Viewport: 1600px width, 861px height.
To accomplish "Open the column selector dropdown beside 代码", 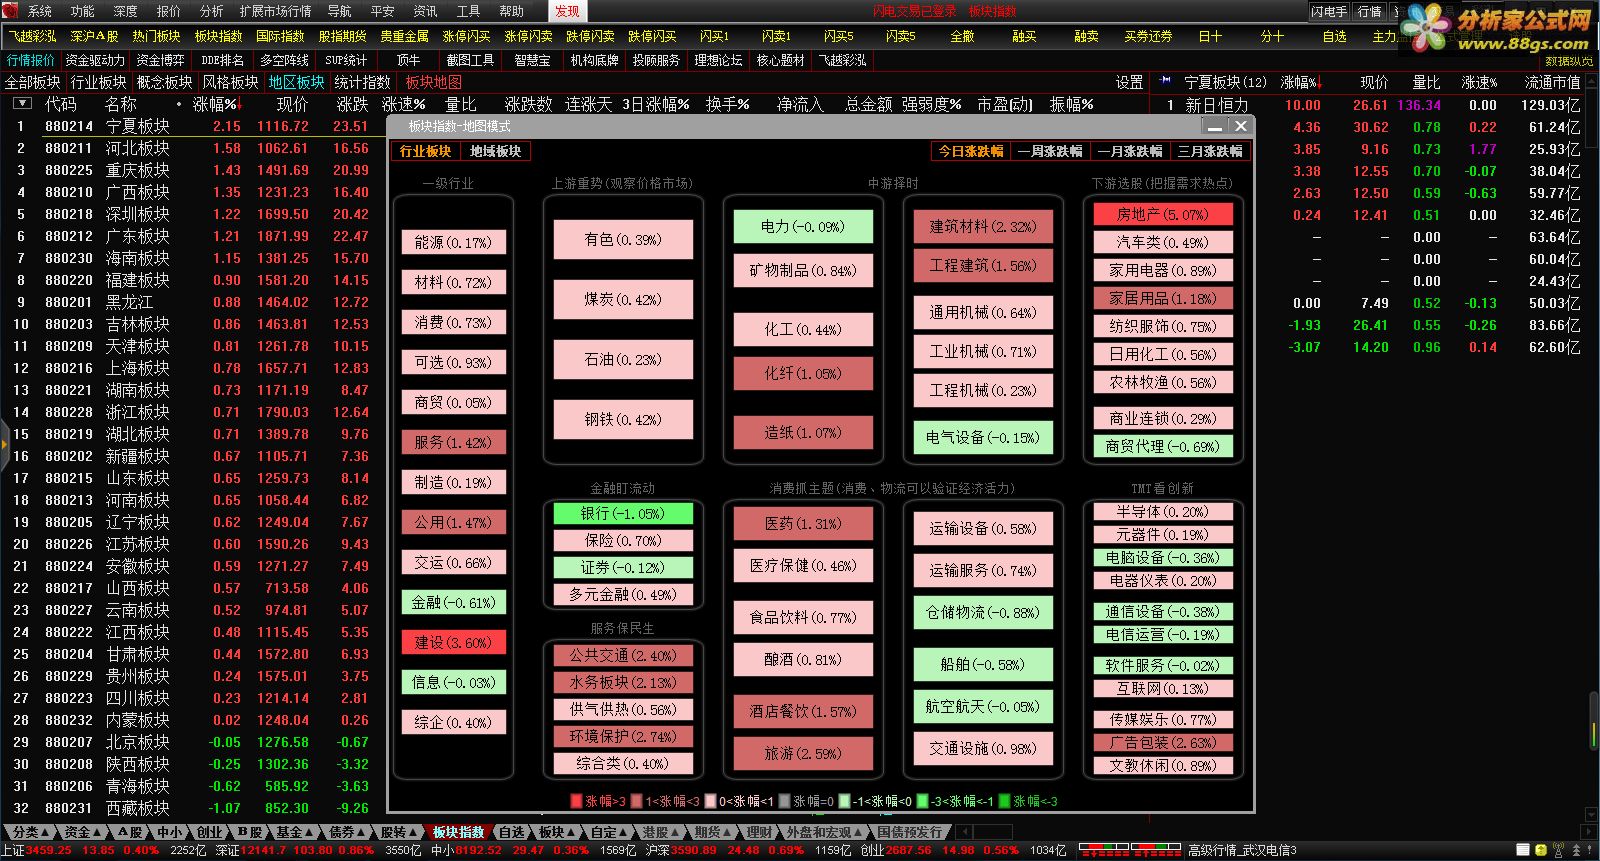I will 22,103.
